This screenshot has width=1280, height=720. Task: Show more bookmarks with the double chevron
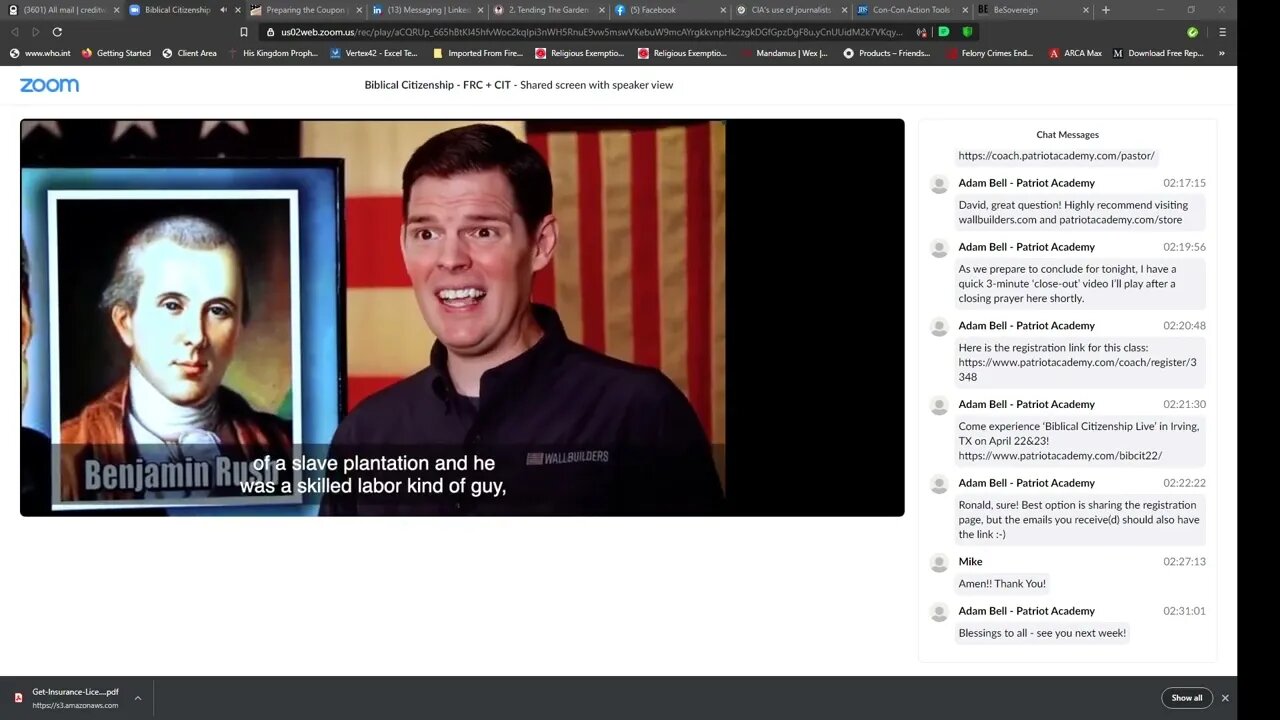1221,53
